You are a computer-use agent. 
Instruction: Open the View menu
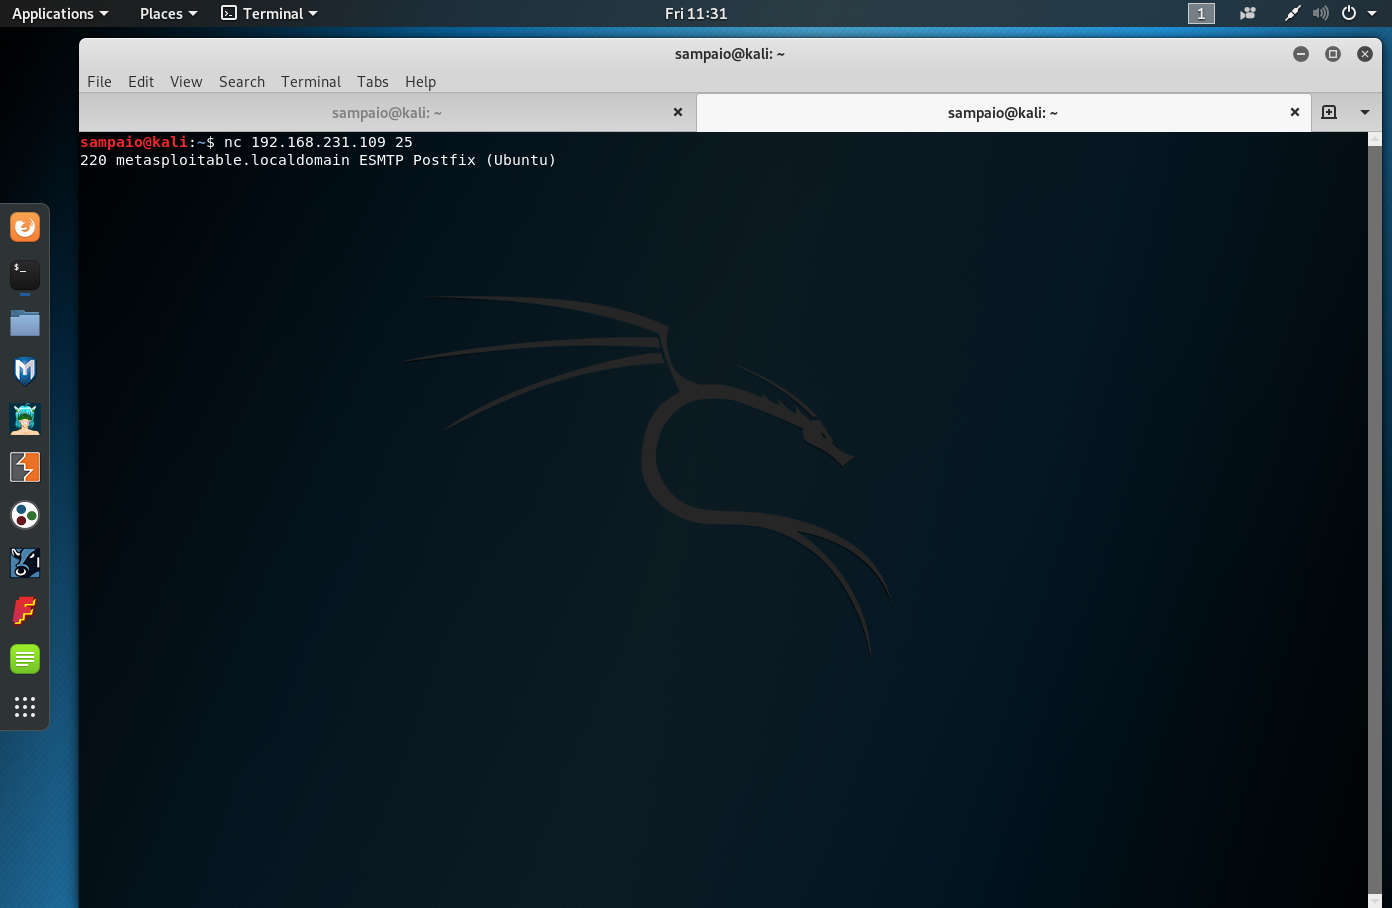coord(186,82)
